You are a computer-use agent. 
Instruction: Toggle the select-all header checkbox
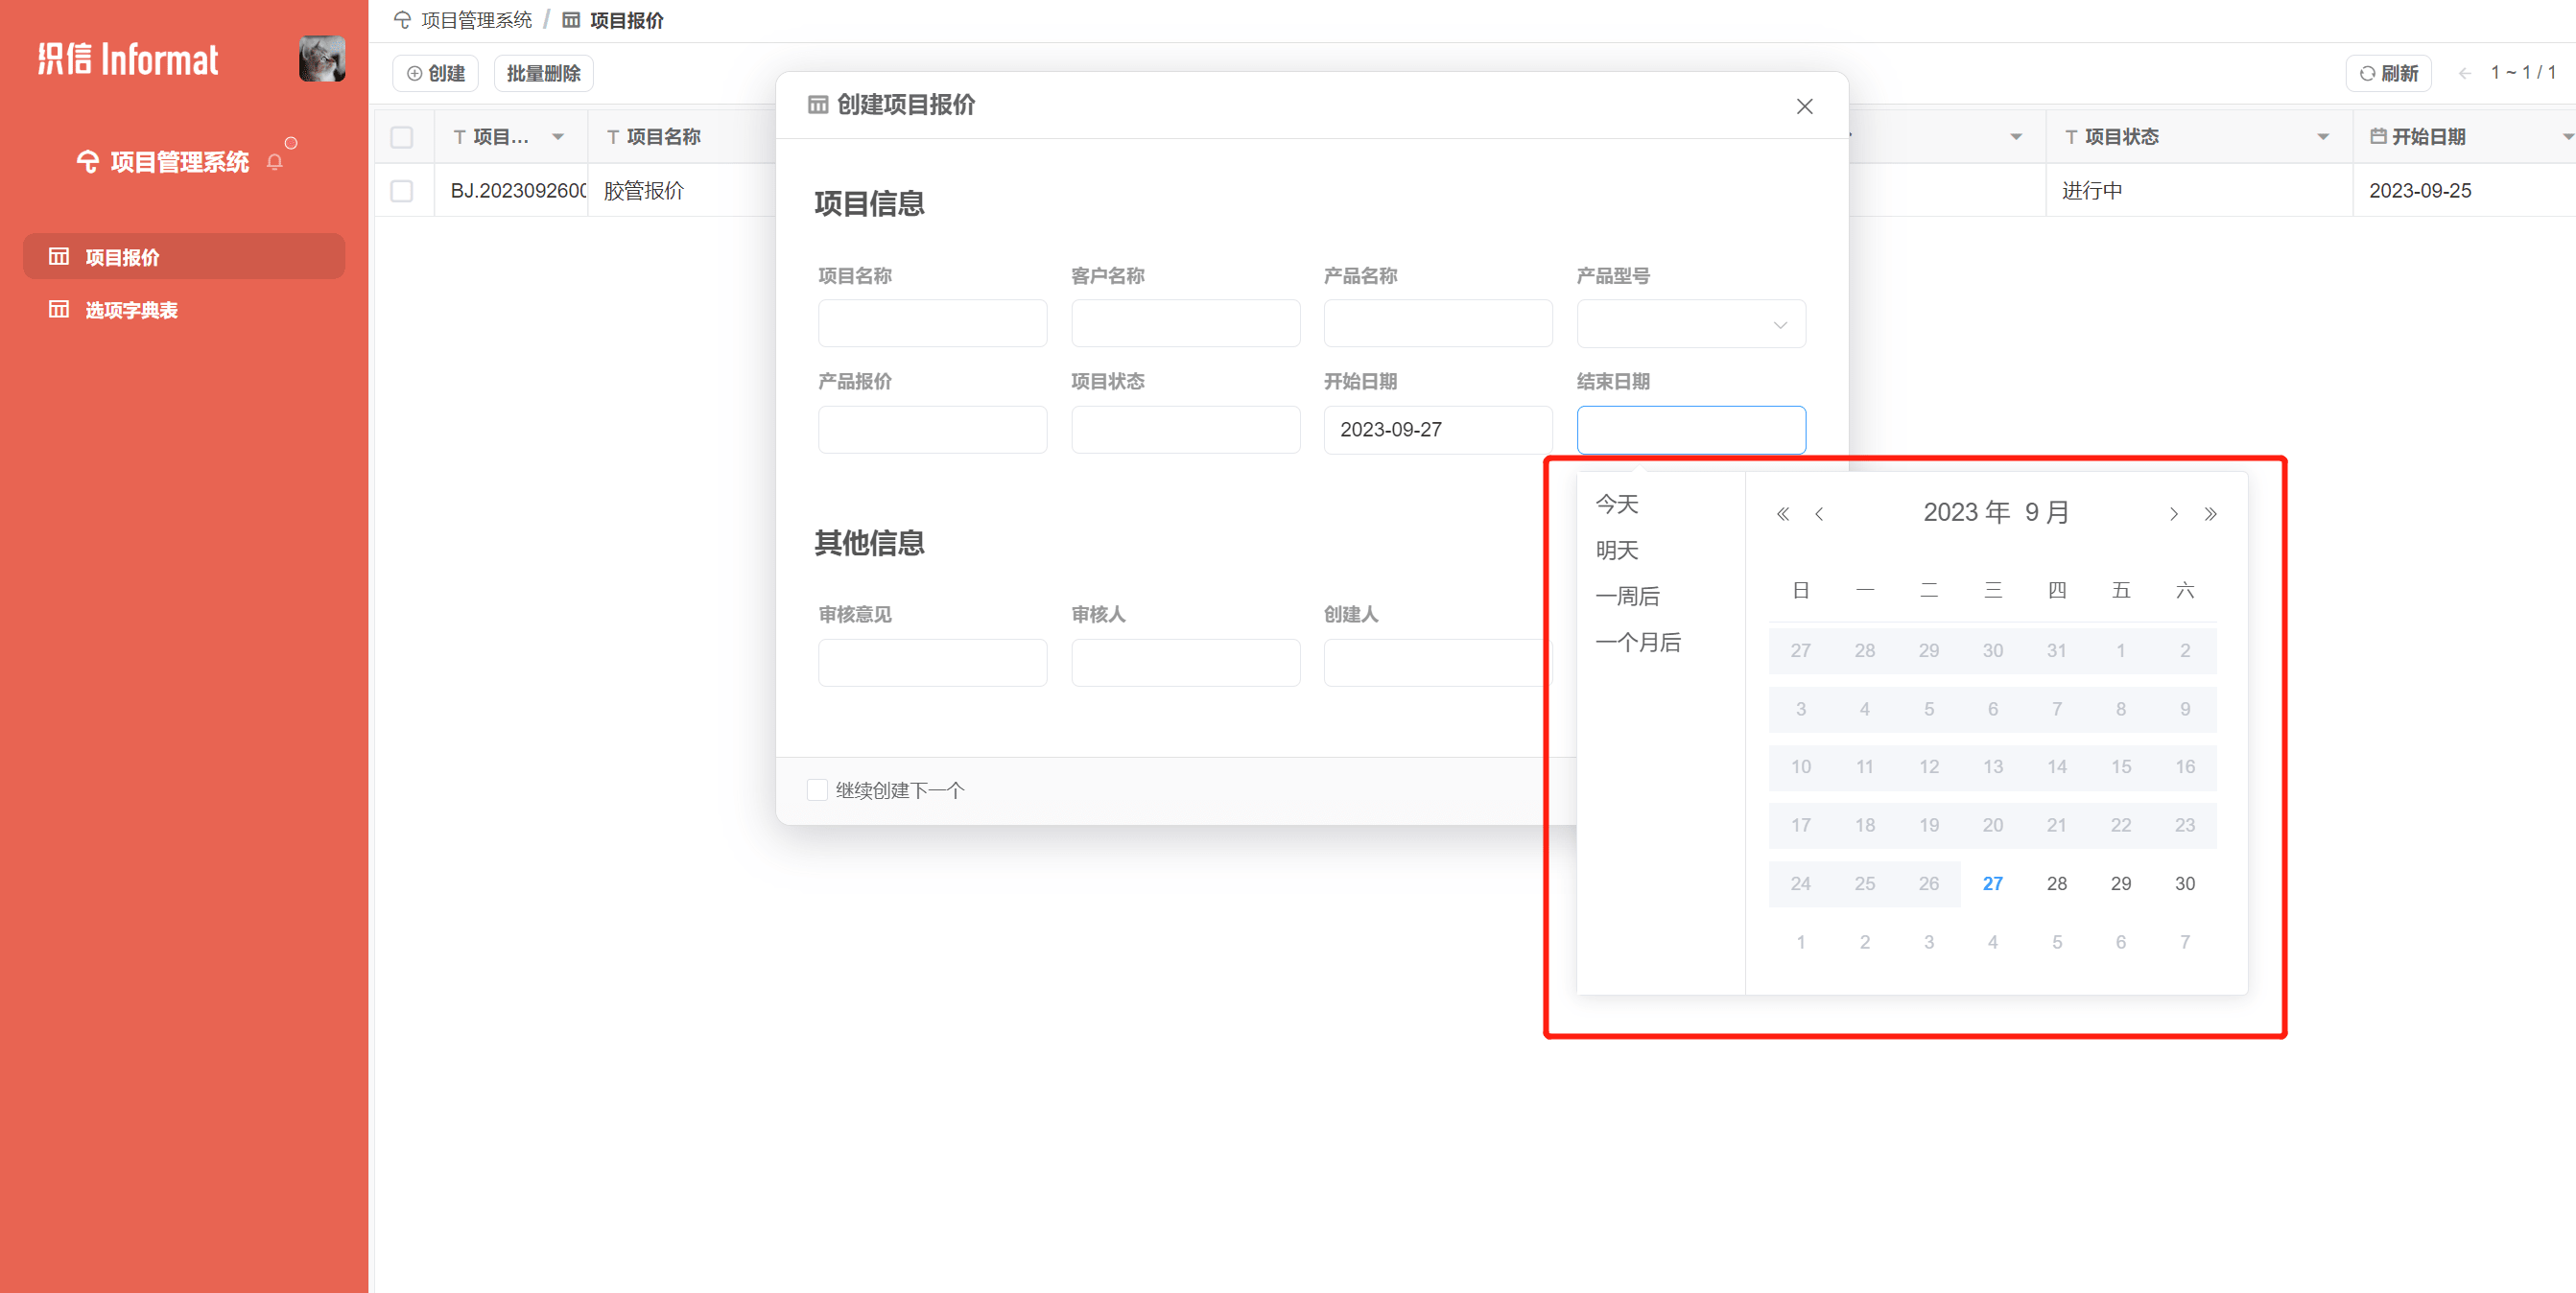point(402,137)
